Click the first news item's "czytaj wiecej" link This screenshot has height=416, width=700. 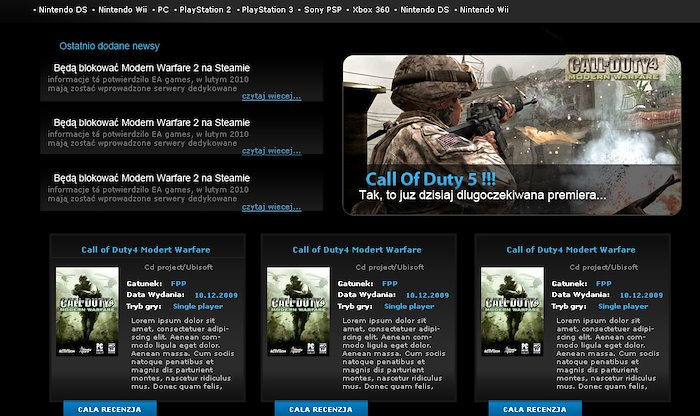(x=271, y=97)
